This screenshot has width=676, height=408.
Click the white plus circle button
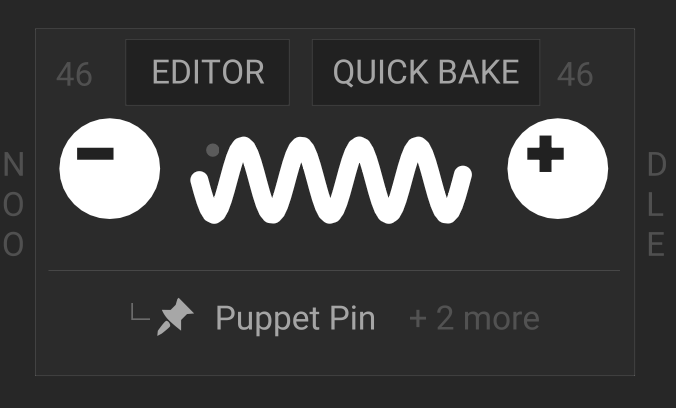558,169
